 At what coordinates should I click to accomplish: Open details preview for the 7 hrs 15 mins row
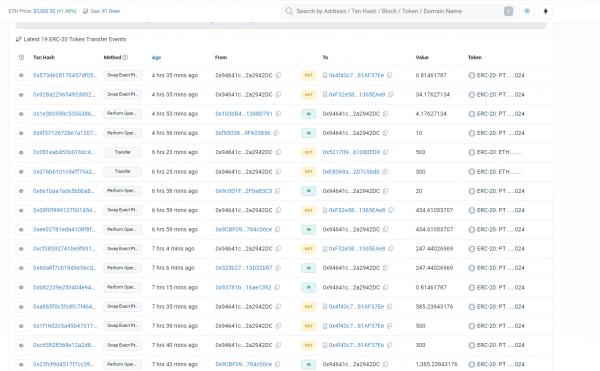point(21,287)
